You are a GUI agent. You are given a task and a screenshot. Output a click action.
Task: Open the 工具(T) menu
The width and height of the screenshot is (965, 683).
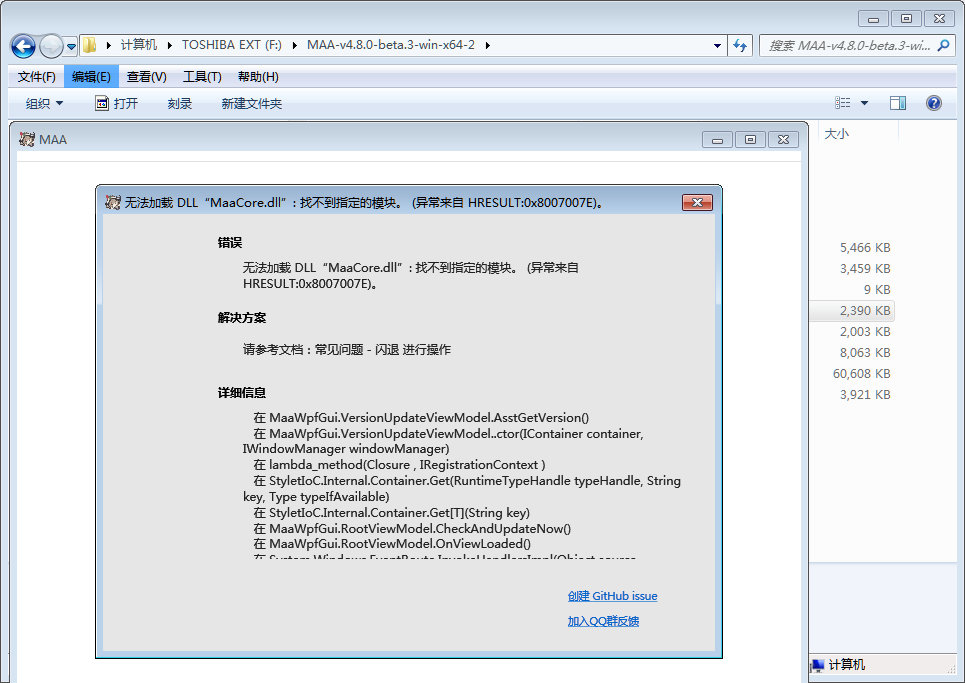(201, 76)
